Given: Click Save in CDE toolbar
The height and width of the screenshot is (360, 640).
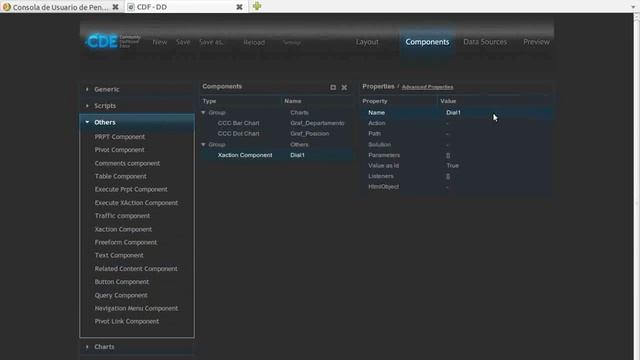Looking at the screenshot, I should [x=183, y=42].
